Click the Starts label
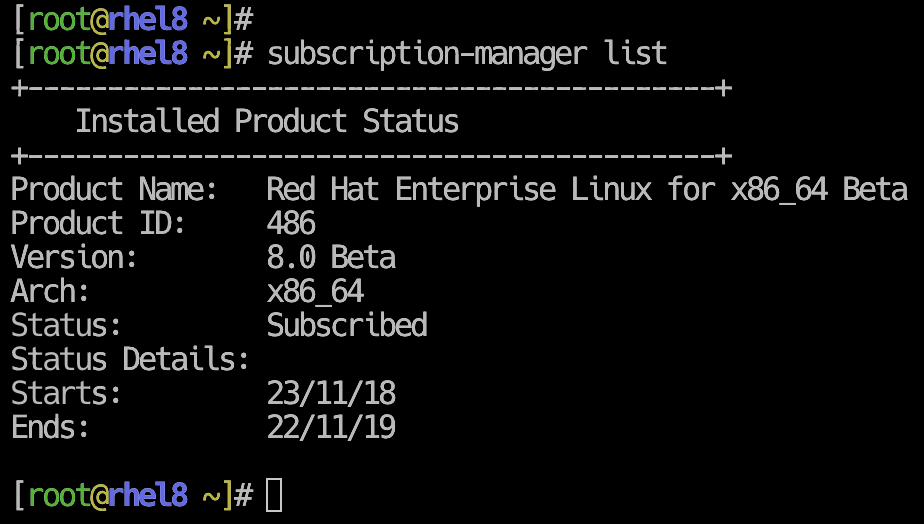This screenshot has height=524, width=924. [x=66, y=393]
